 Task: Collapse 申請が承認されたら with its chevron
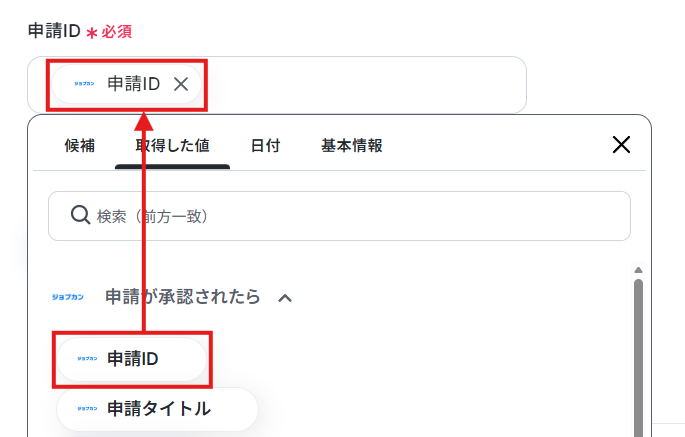285,298
